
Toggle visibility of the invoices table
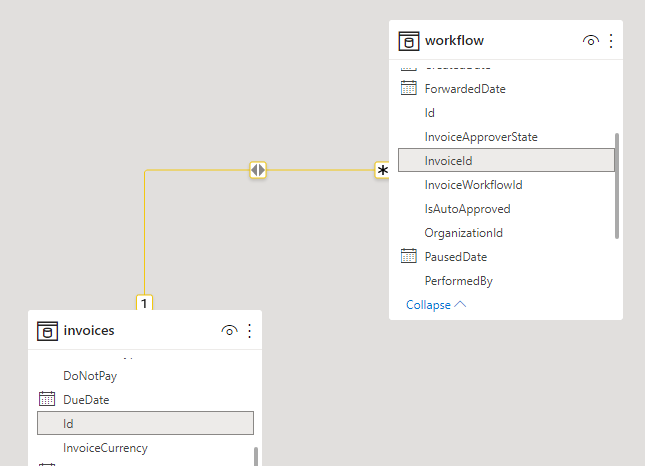coord(229,331)
